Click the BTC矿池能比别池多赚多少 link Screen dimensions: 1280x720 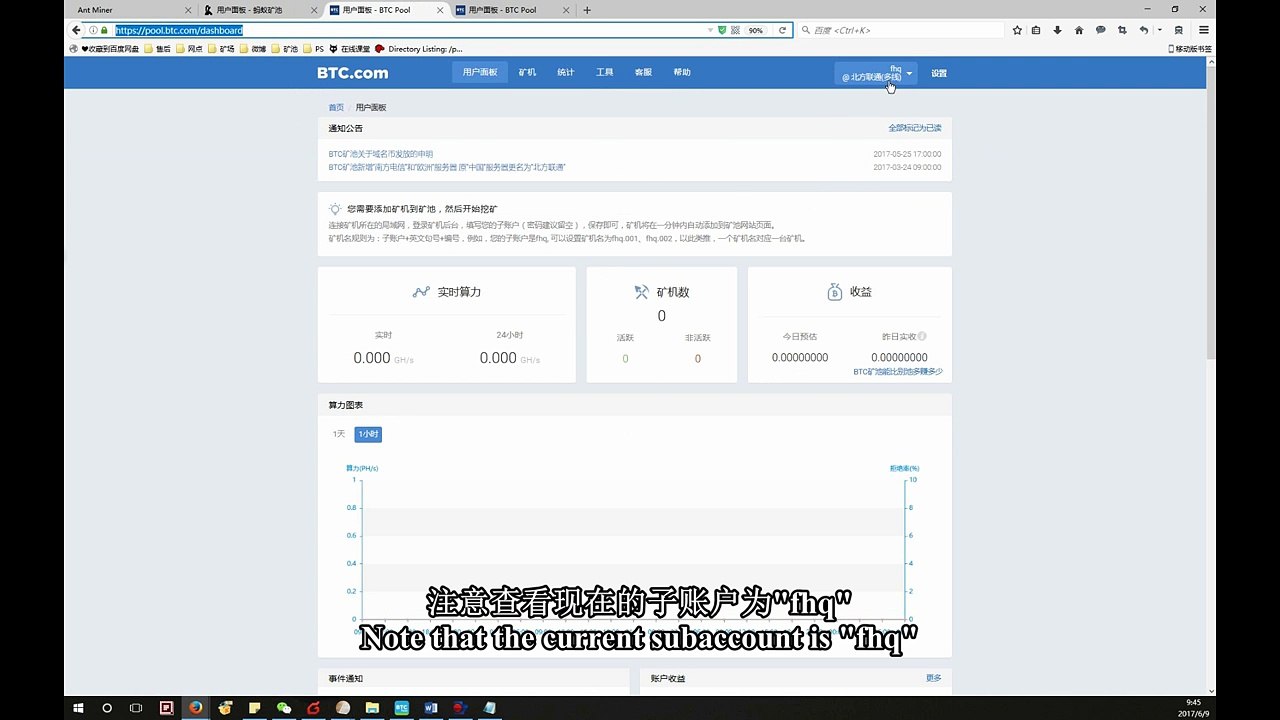point(897,371)
